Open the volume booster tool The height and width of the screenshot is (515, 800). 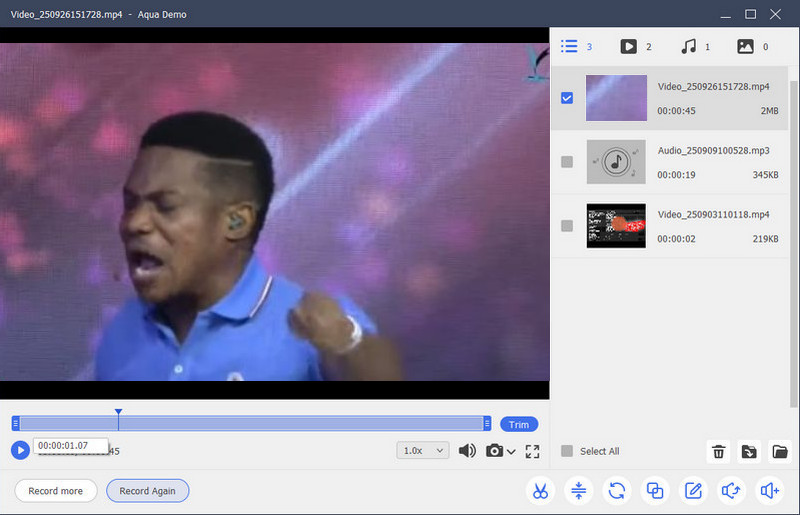[769, 491]
